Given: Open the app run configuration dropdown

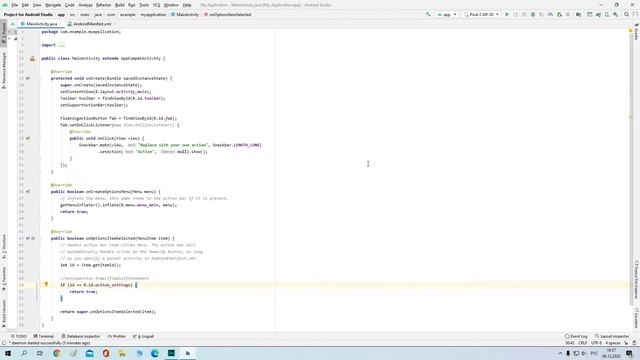Looking at the screenshot, I should (447, 14).
